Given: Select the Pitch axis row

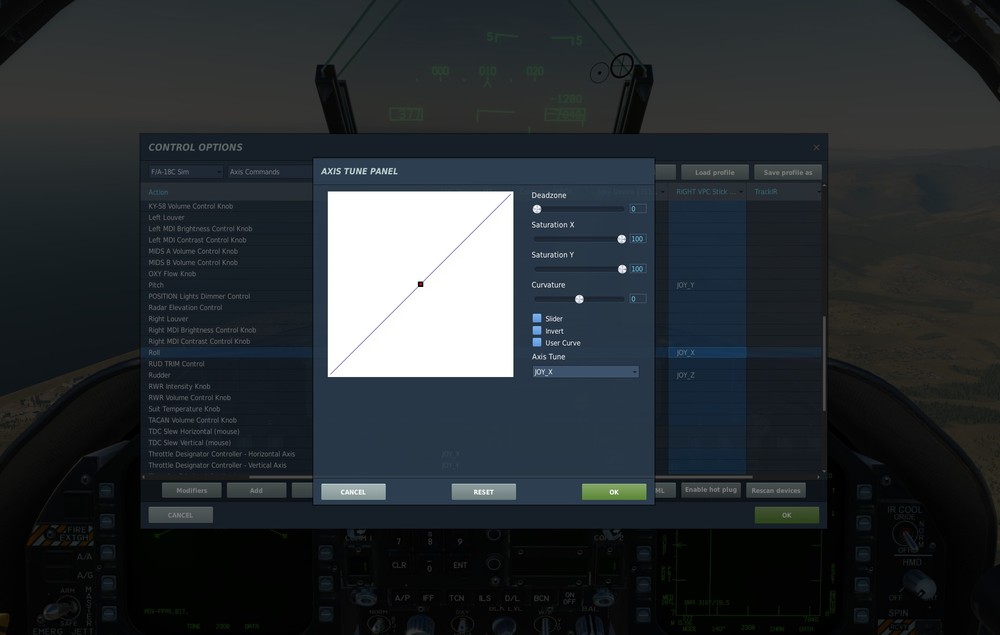Looking at the screenshot, I should coord(226,285).
